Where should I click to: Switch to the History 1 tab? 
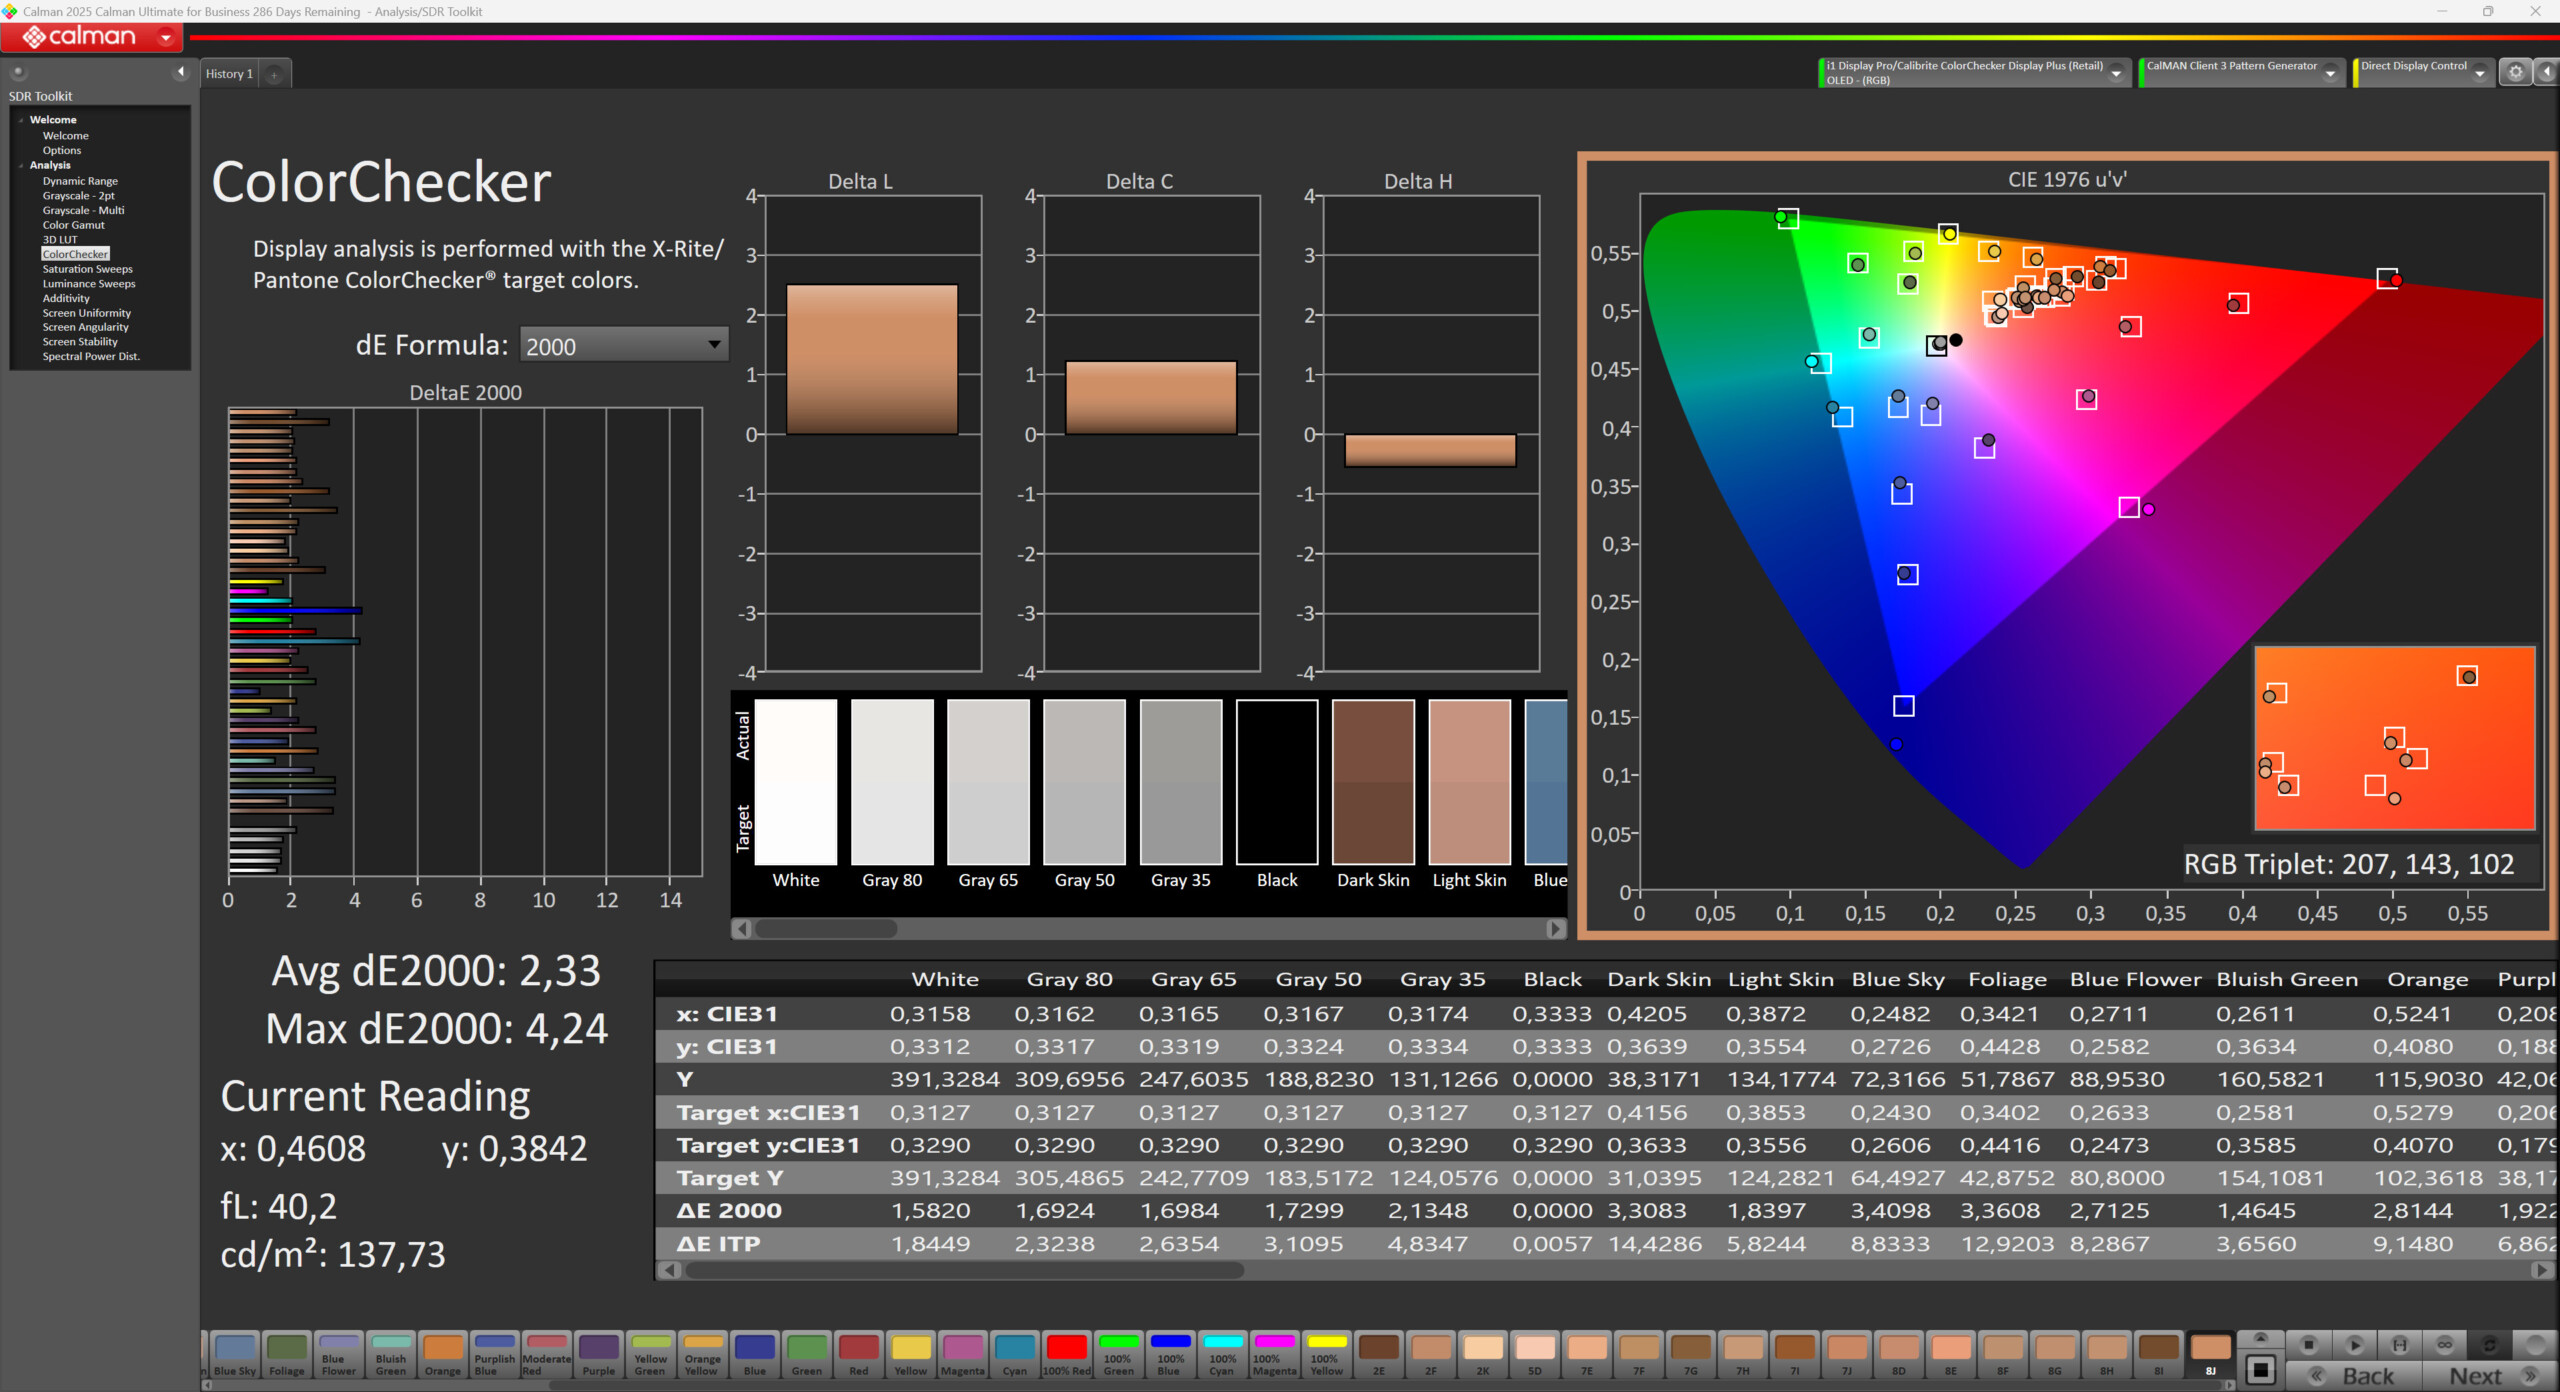(229, 74)
